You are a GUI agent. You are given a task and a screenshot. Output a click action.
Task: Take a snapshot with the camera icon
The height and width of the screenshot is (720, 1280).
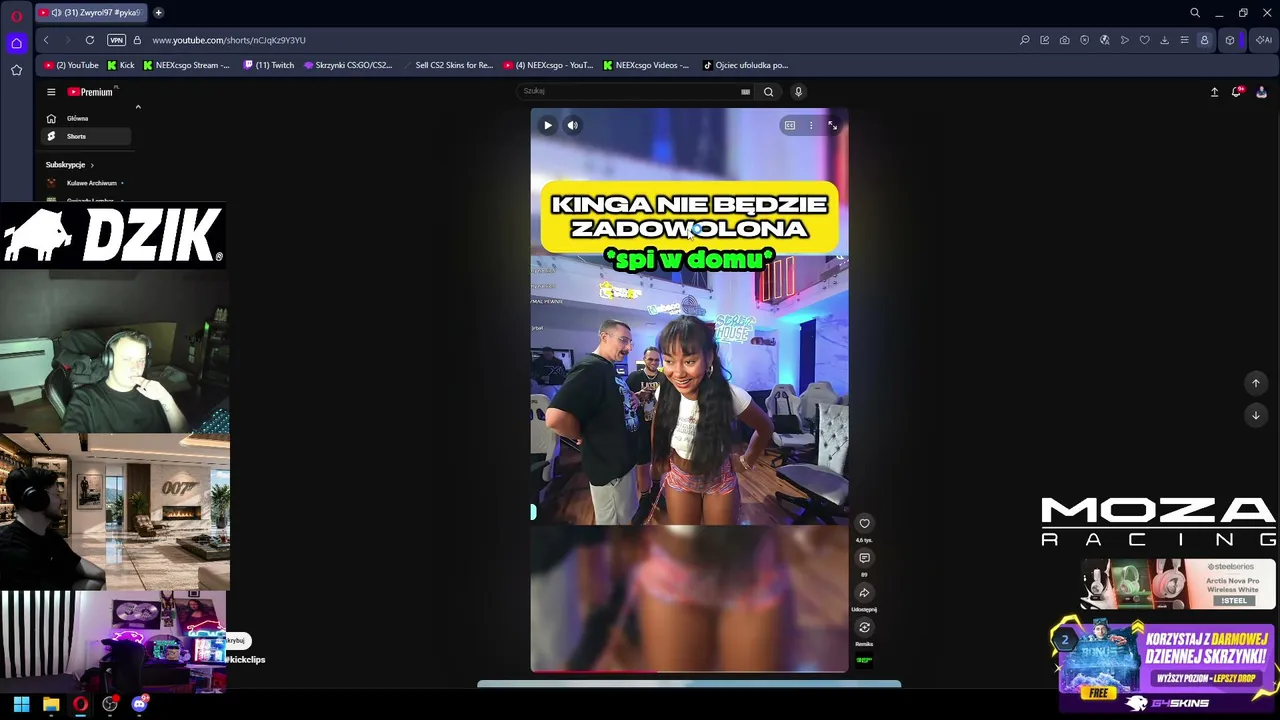[1065, 40]
